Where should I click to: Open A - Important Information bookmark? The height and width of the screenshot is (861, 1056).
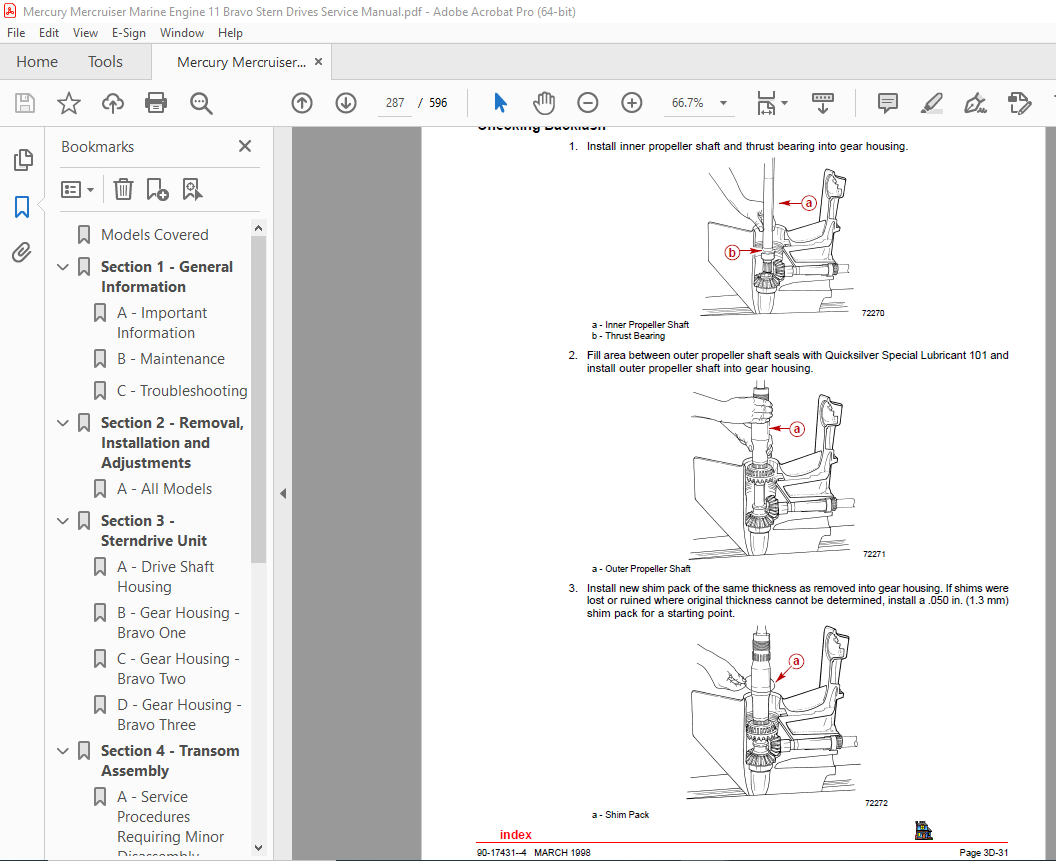[x=162, y=323]
